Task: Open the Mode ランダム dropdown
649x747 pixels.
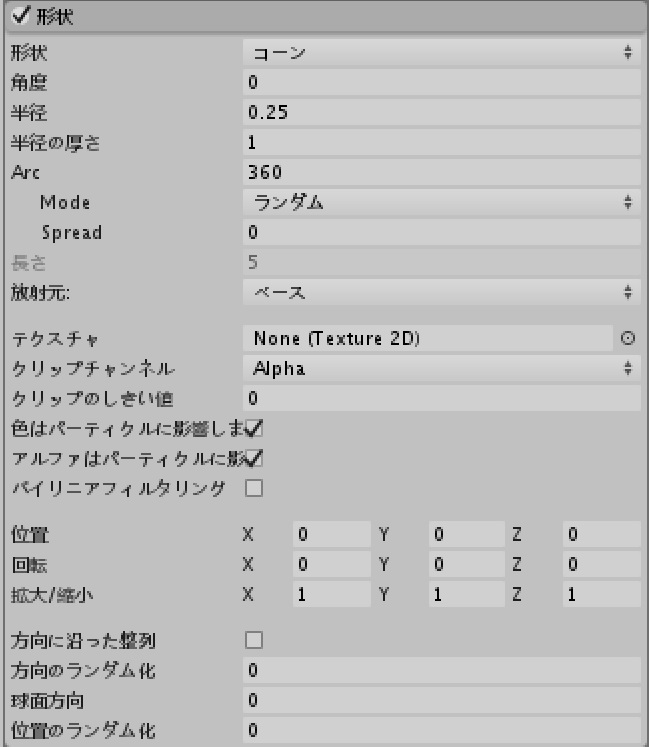Action: [x=440, y=203]
